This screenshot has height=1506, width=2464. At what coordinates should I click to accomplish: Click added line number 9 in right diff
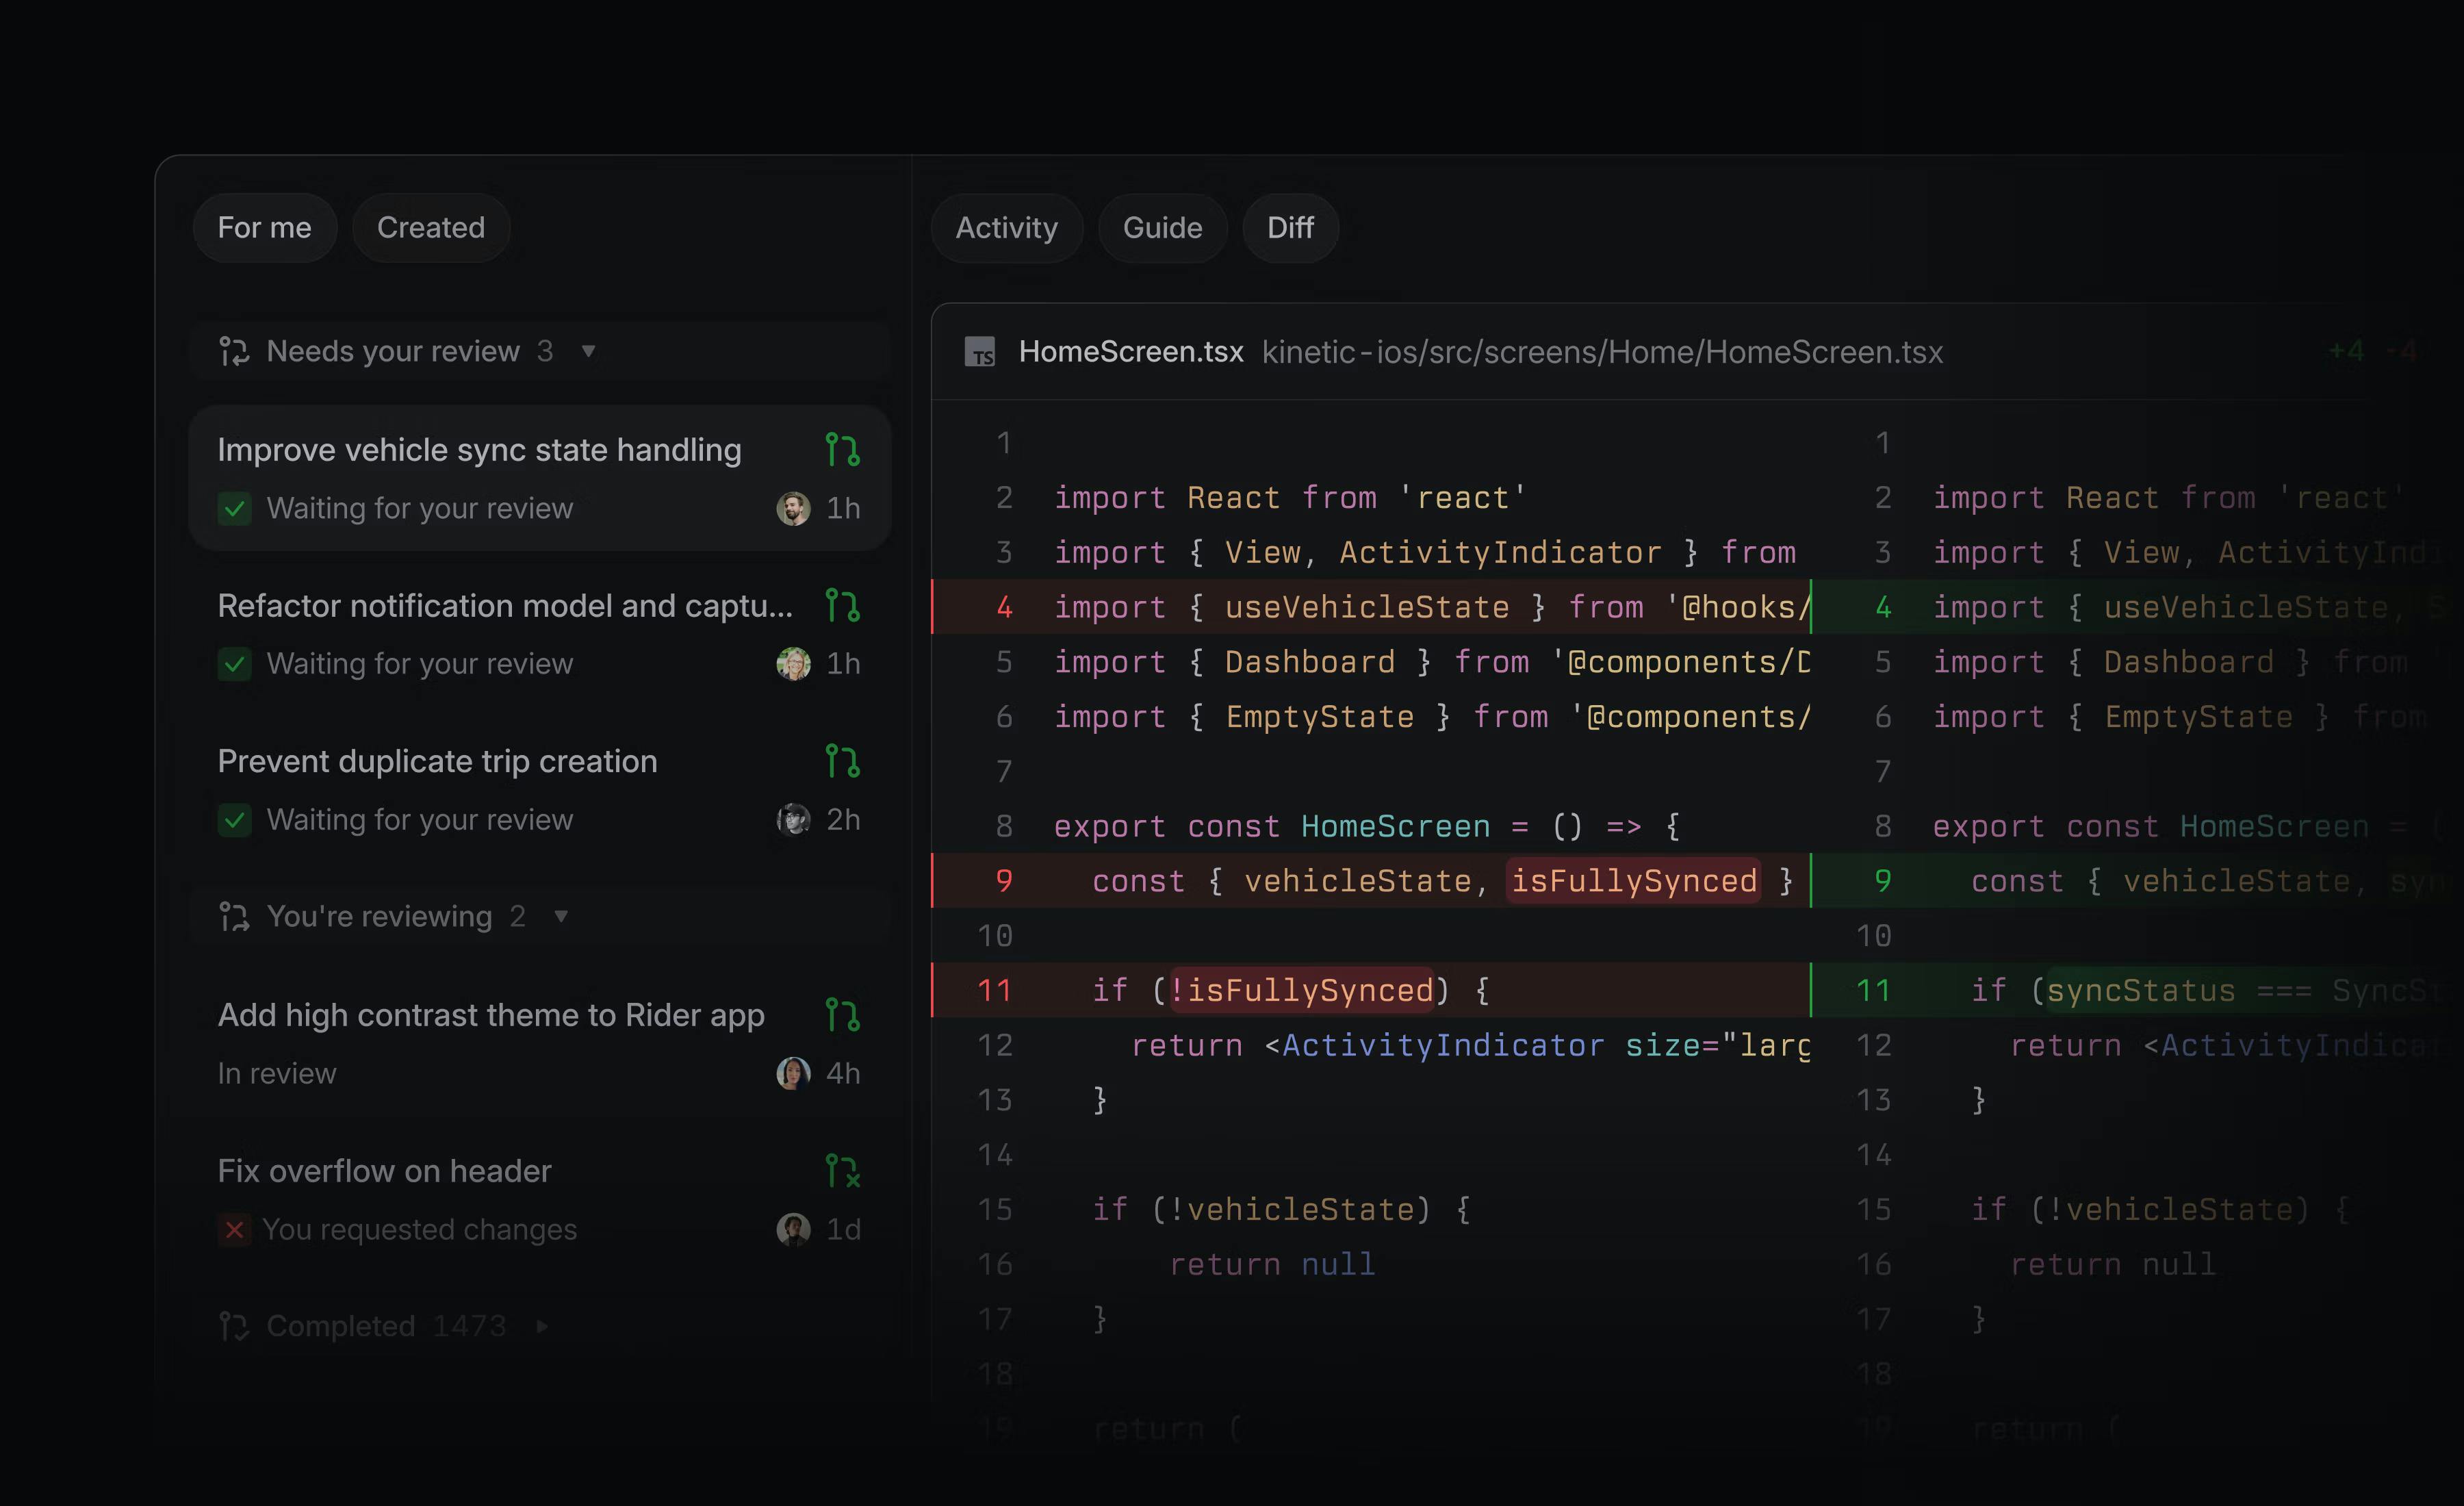click(1883, 881)
